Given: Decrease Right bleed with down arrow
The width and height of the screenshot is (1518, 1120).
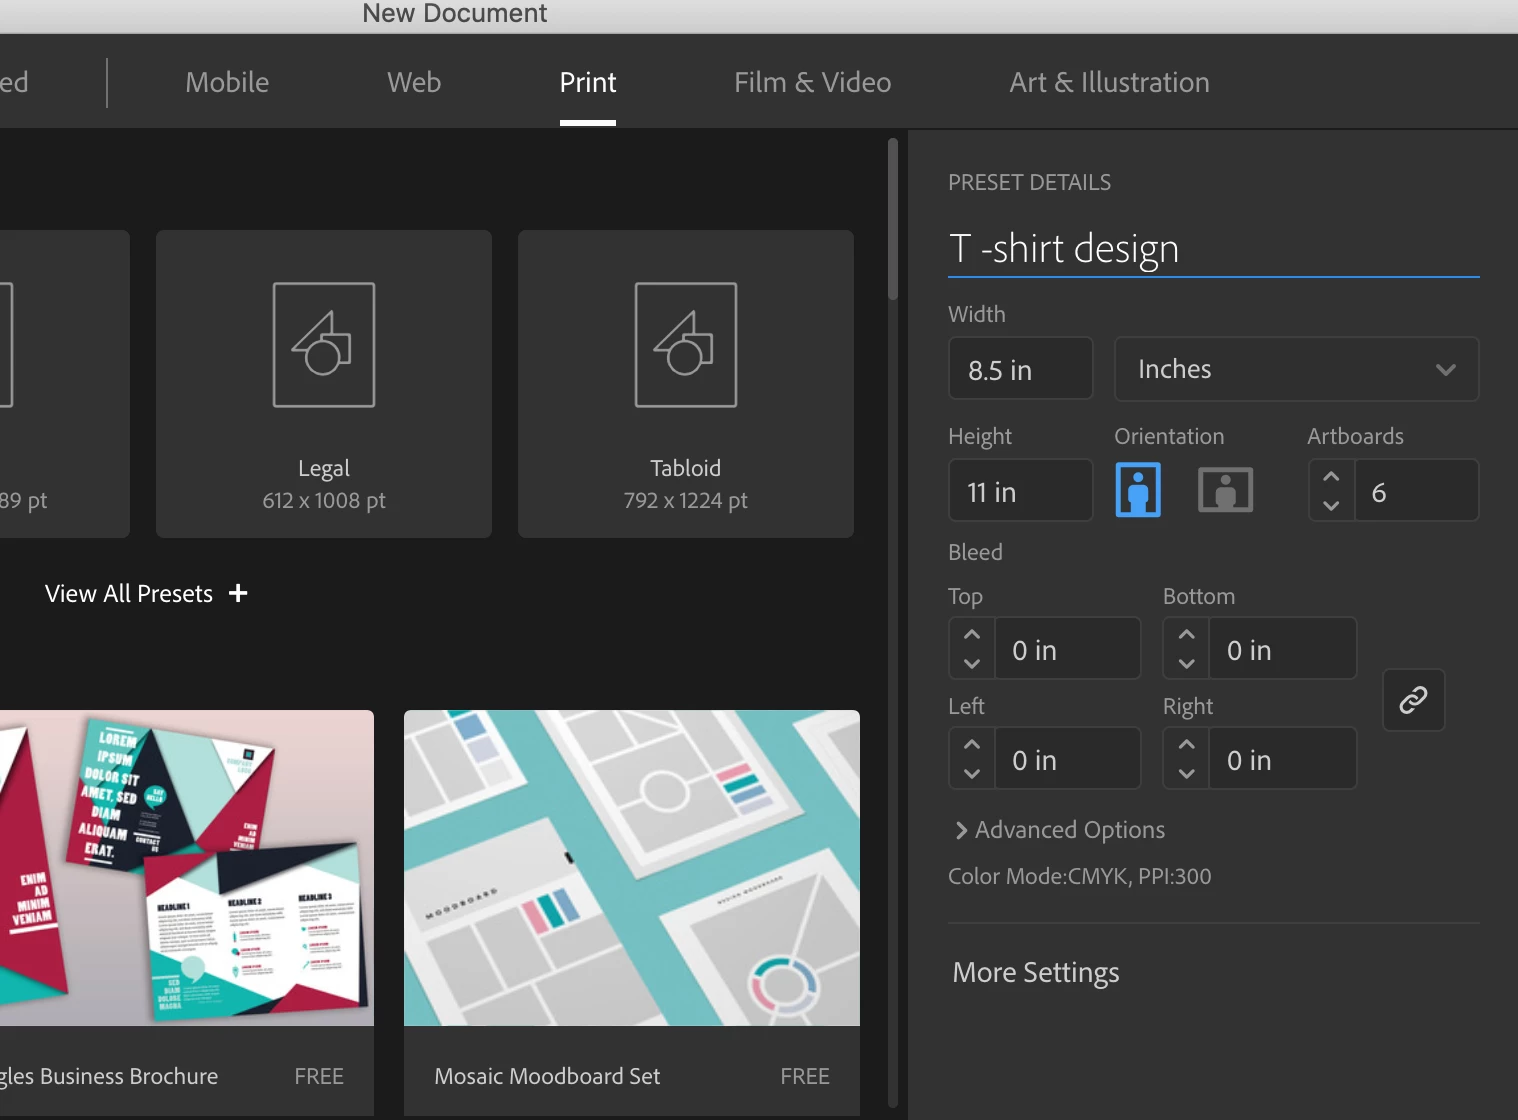Looking at the screenshot, I should pyautogui.click(x=1186, y=773).
